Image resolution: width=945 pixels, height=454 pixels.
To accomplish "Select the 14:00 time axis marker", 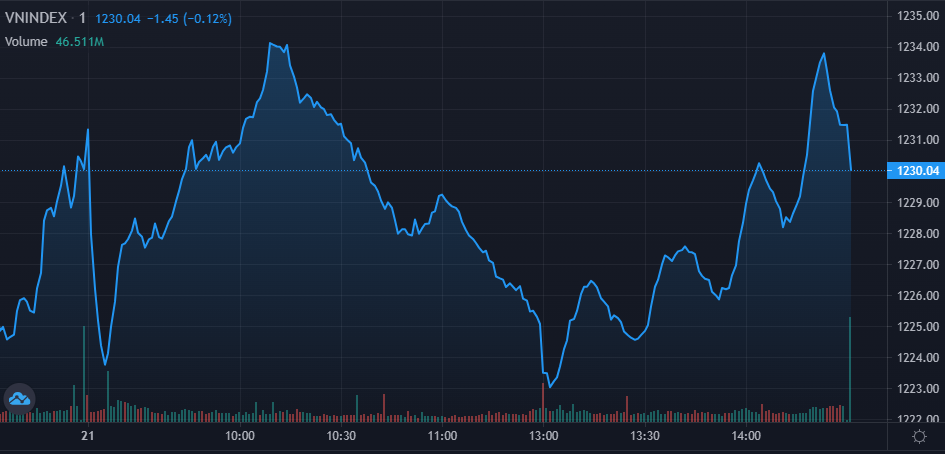I will (x=746, y=436).
